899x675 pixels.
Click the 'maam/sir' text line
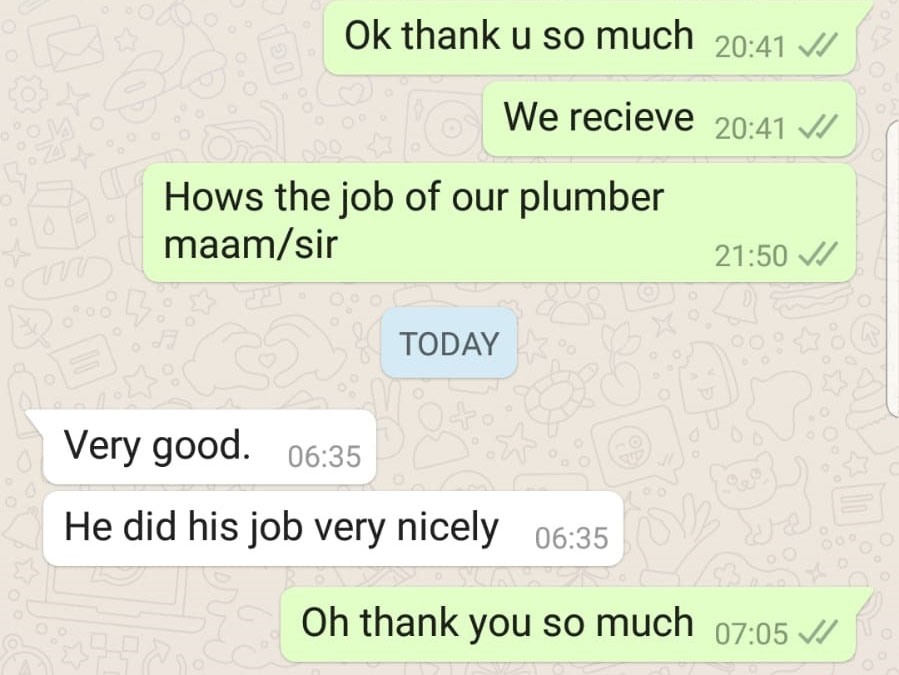pos(251,245)
